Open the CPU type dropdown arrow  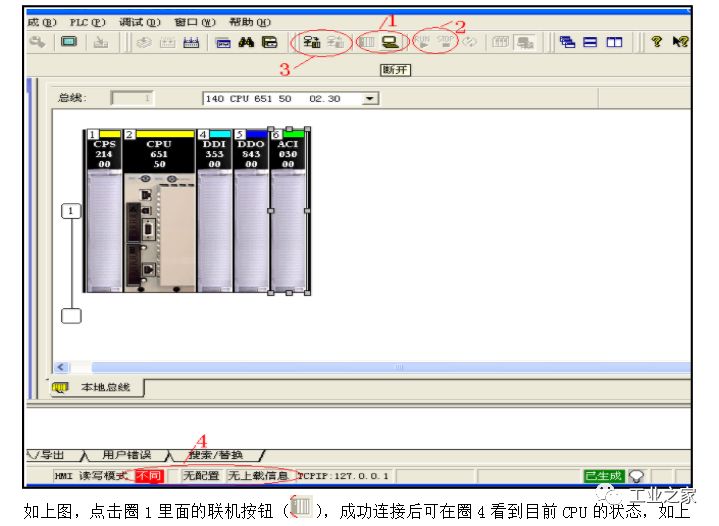[370, 99]
